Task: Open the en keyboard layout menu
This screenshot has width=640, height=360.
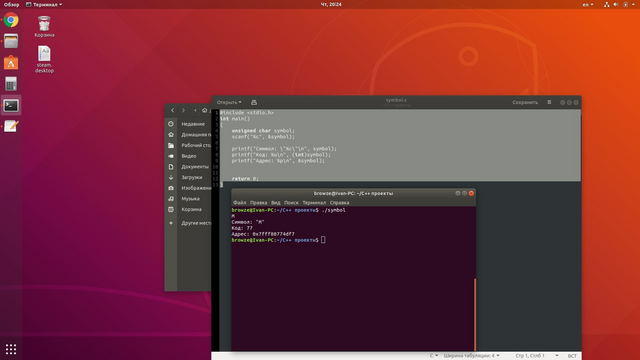Action: (x=588, y=4)
